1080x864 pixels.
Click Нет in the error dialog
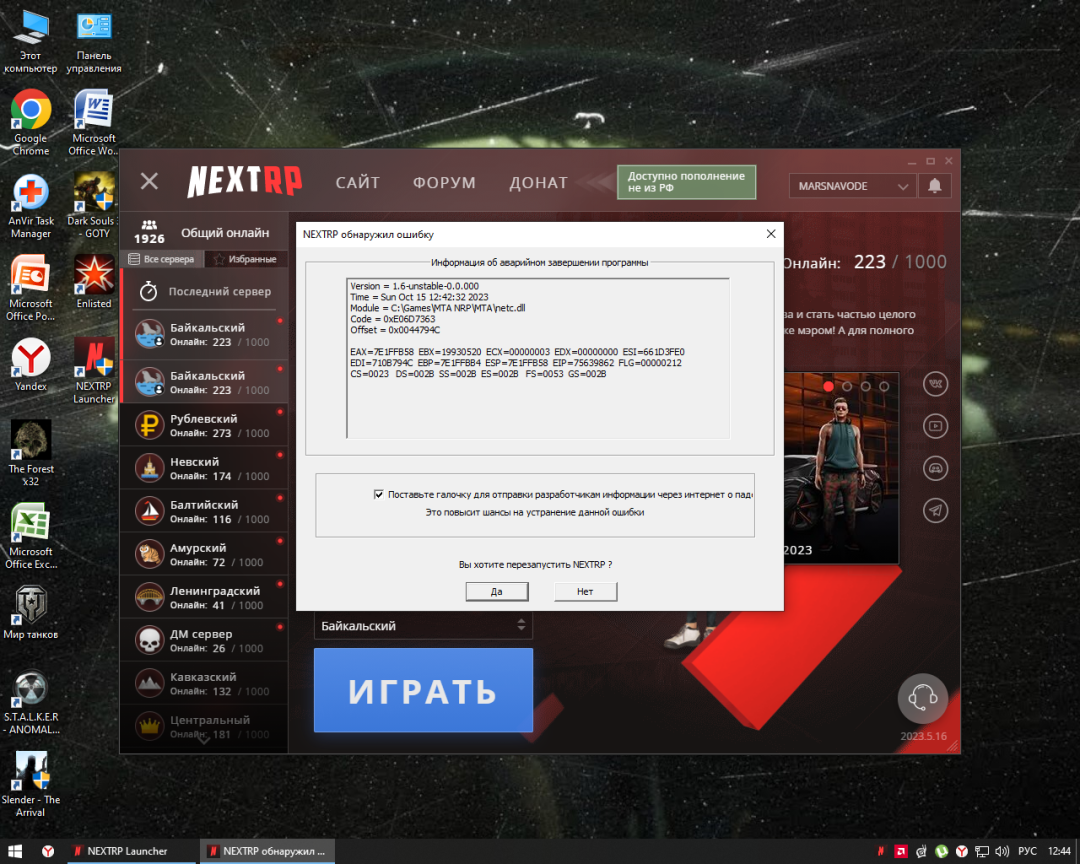click(x=585, y=592)
